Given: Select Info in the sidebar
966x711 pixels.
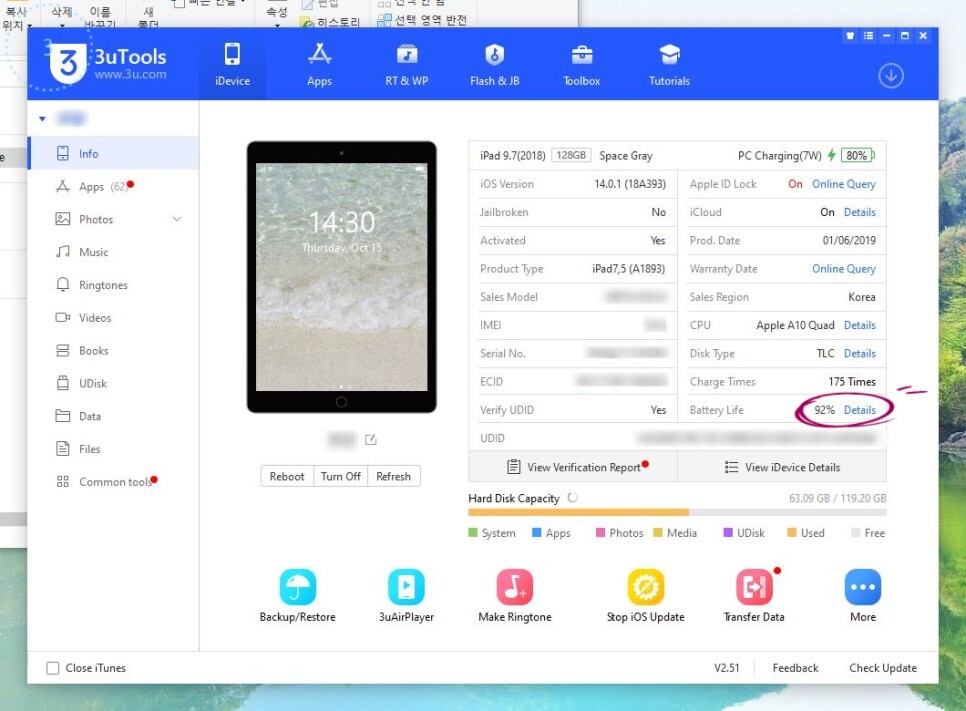Looking at the screenshot, I should pos(114,153).
